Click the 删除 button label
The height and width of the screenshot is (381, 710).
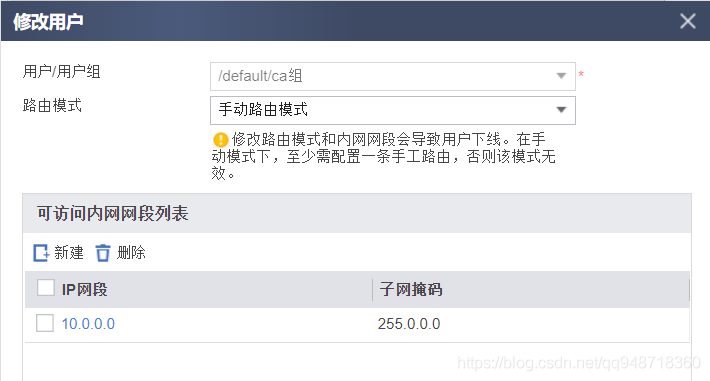(x=131, y=253)
